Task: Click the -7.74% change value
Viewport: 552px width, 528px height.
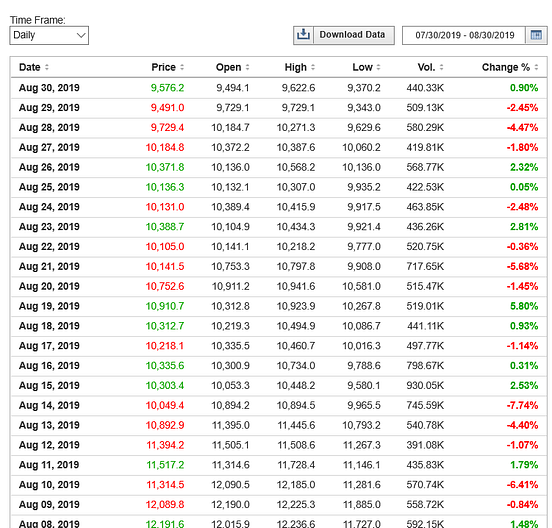Action: [x=522, y=406]
